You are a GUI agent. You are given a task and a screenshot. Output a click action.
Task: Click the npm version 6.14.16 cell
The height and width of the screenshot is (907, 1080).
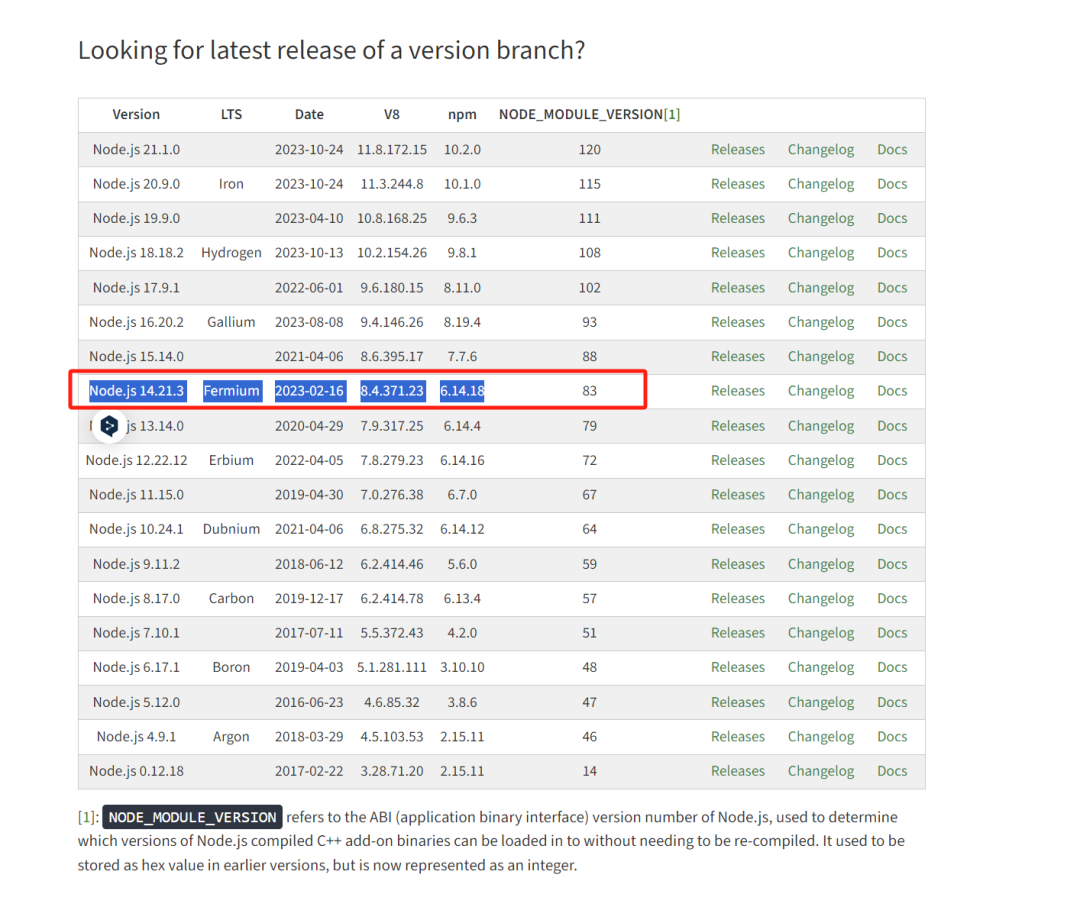click(x=462, y=461)
